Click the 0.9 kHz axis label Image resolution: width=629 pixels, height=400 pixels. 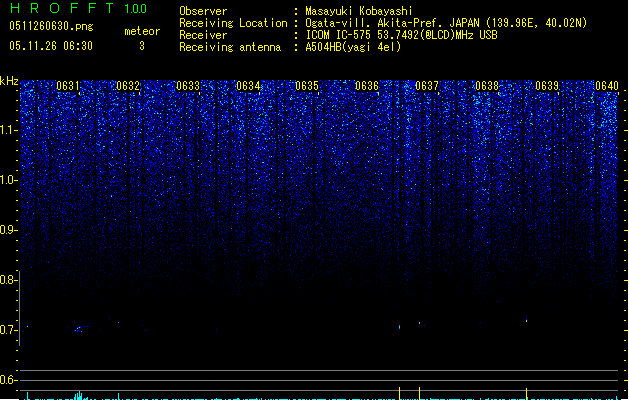coord(8,230)
